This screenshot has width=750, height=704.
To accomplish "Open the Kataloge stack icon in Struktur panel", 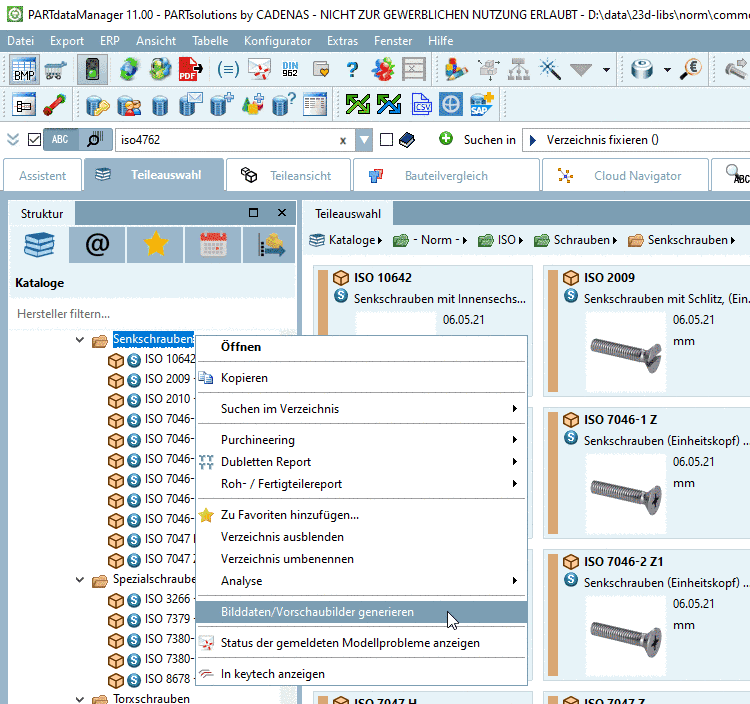I will coord(39,244).
